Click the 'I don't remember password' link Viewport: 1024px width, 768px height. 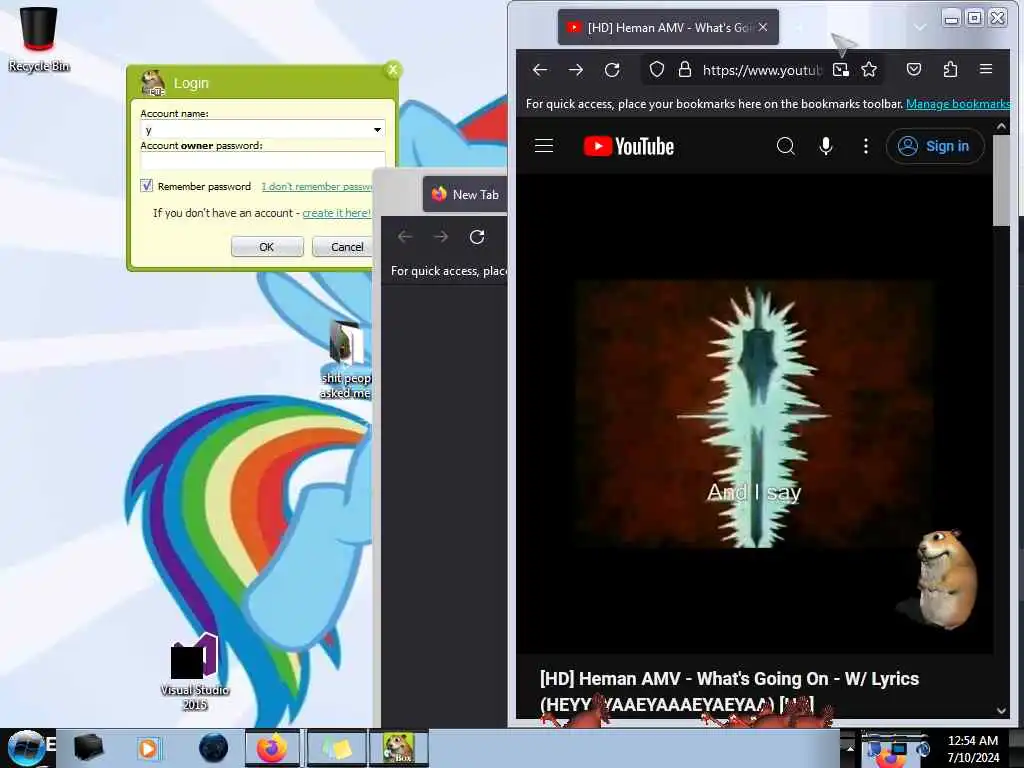(317, 187)
